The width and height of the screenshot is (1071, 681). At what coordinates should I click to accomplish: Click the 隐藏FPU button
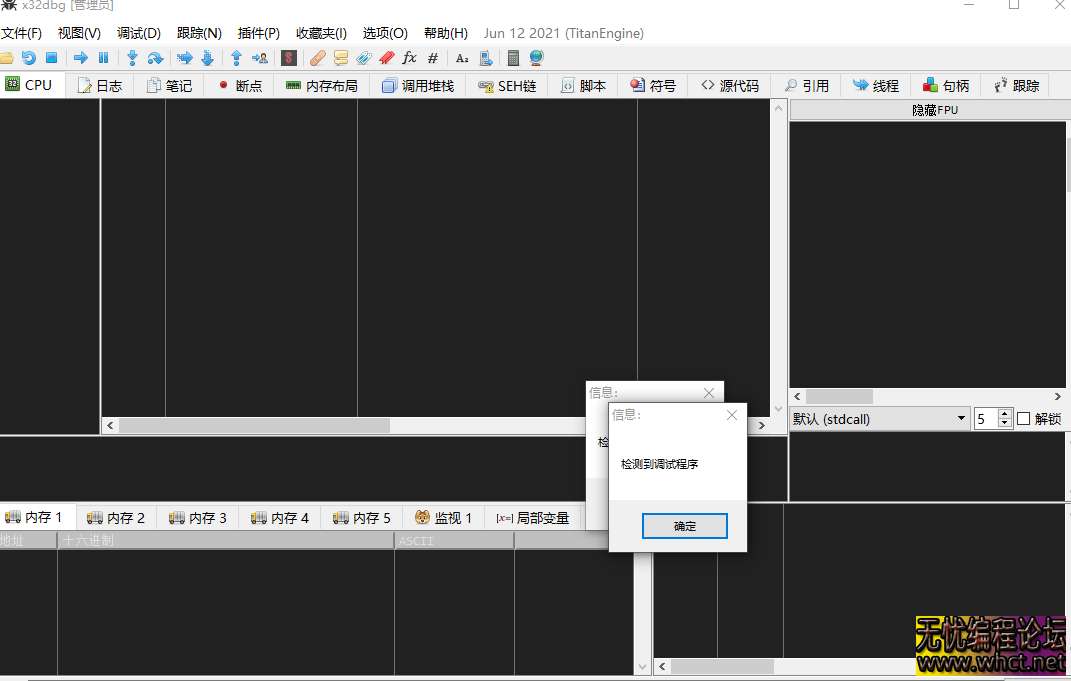click(934, 110)
